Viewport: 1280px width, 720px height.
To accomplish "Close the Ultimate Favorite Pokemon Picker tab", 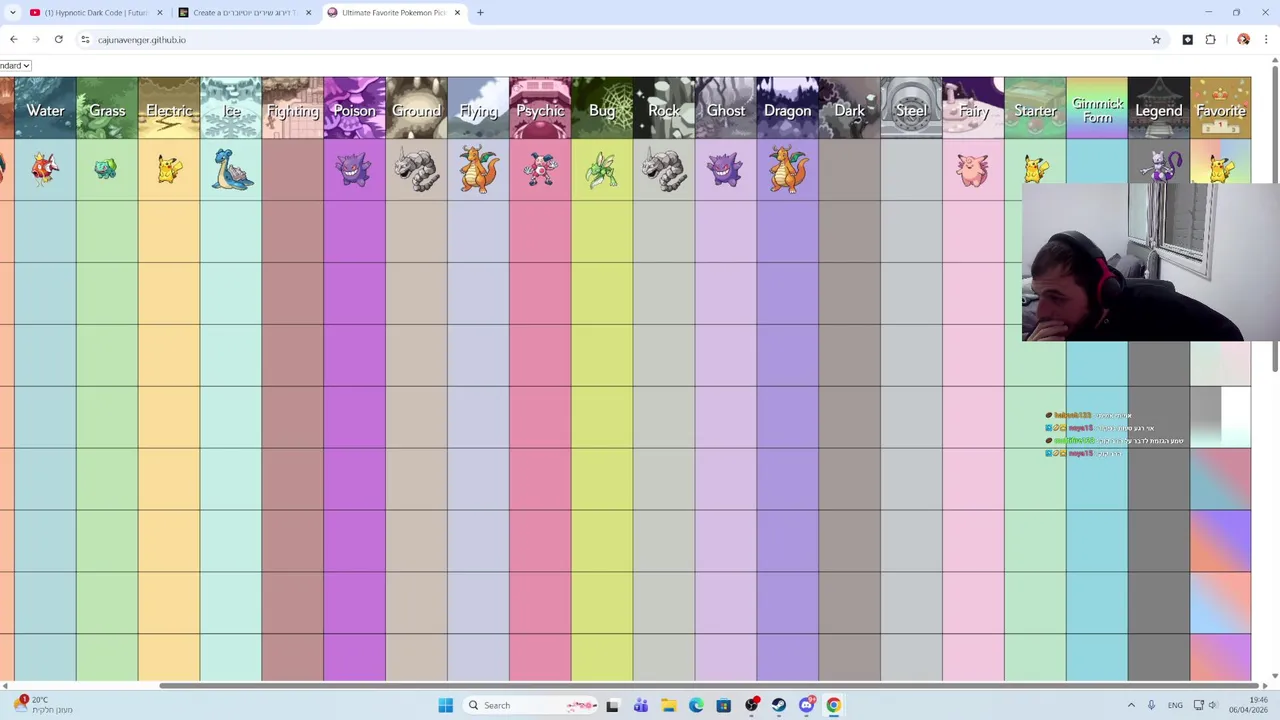I will [x=457, y=13].
